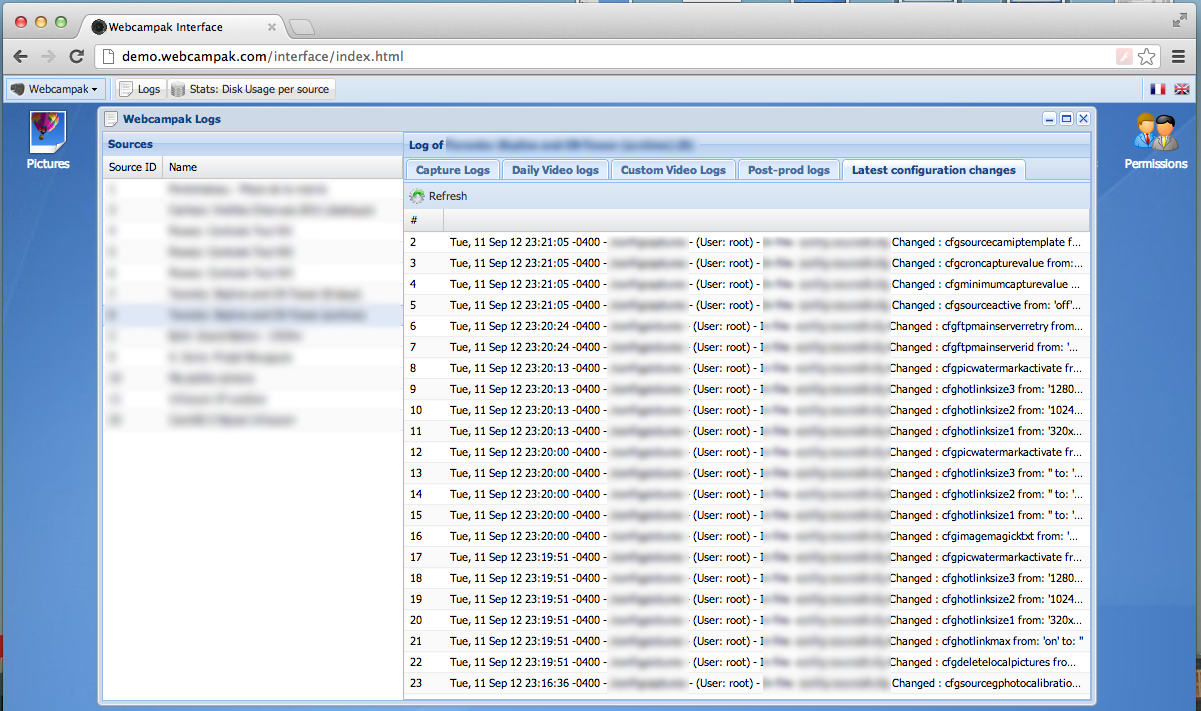Click the Refresh icon in the log panel
Viewport: 1201px width, 711px height.
(417, 196)
